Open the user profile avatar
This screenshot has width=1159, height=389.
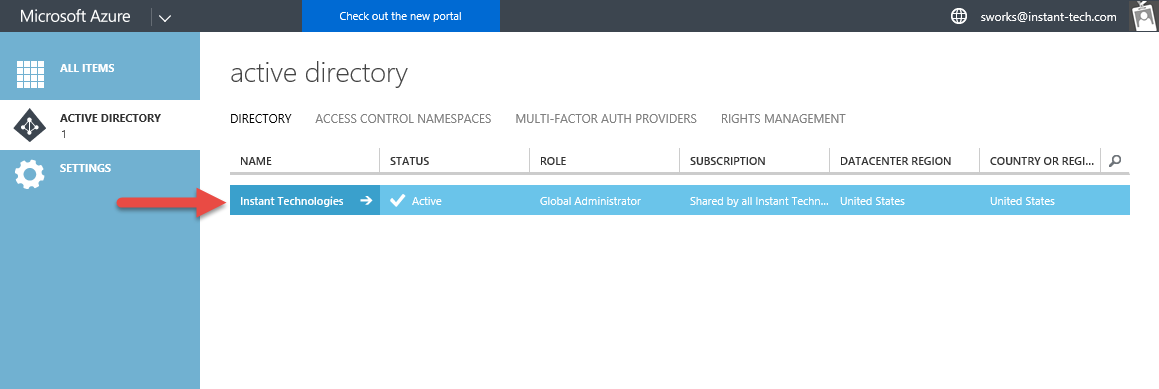(1144, 16)
